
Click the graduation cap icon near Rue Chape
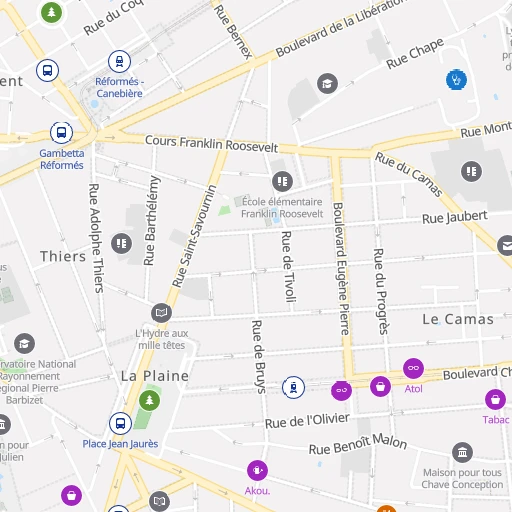tap(327, 83)
